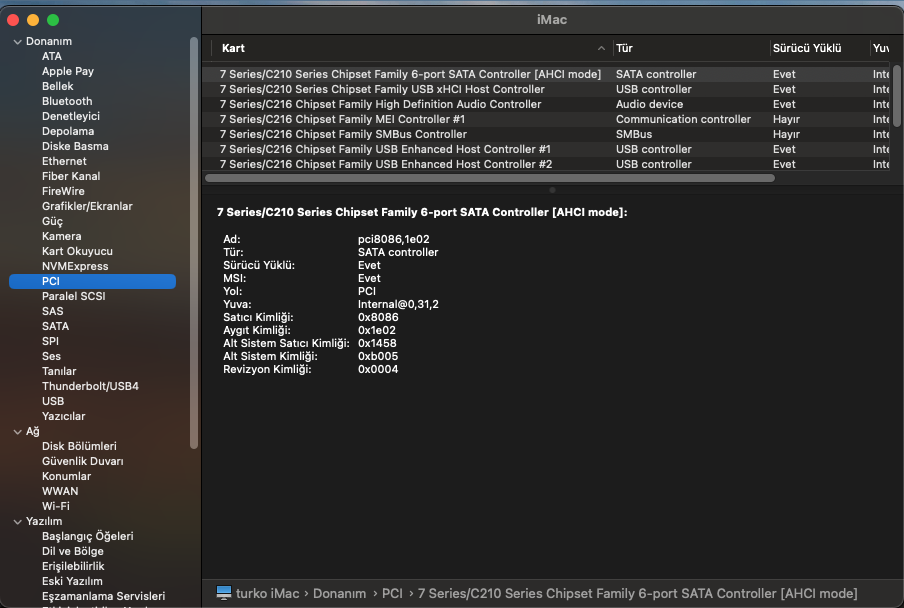Select NVMExpress from the sidebar

click(x=75, y=266)
